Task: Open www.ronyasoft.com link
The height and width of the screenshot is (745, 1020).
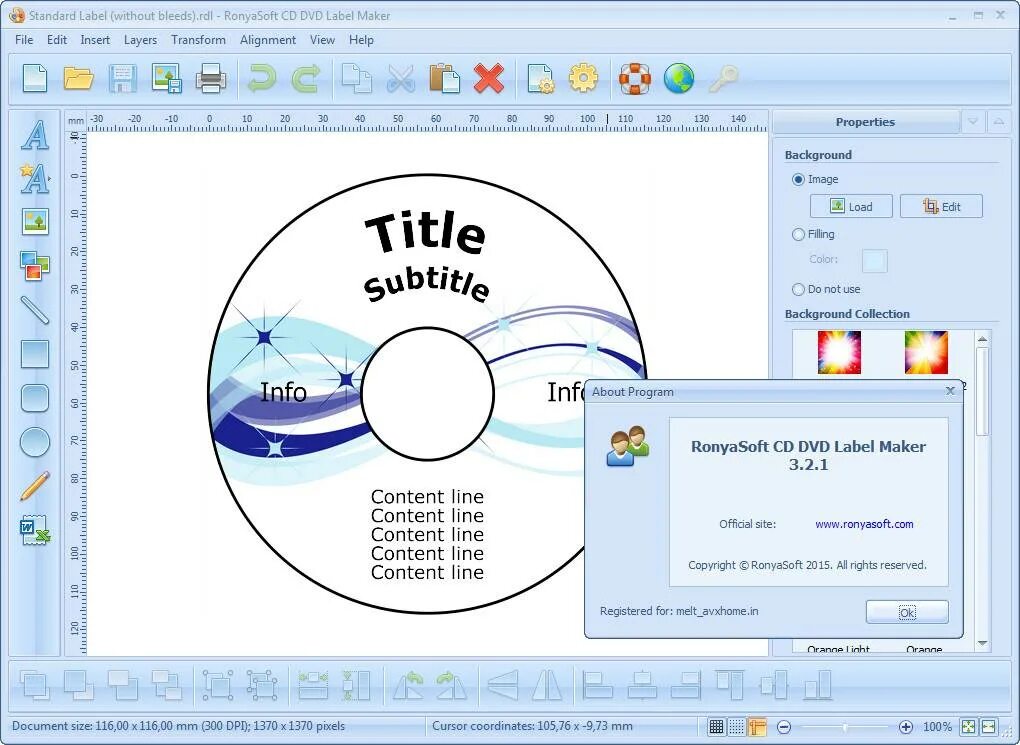Action: click(864, 524)
